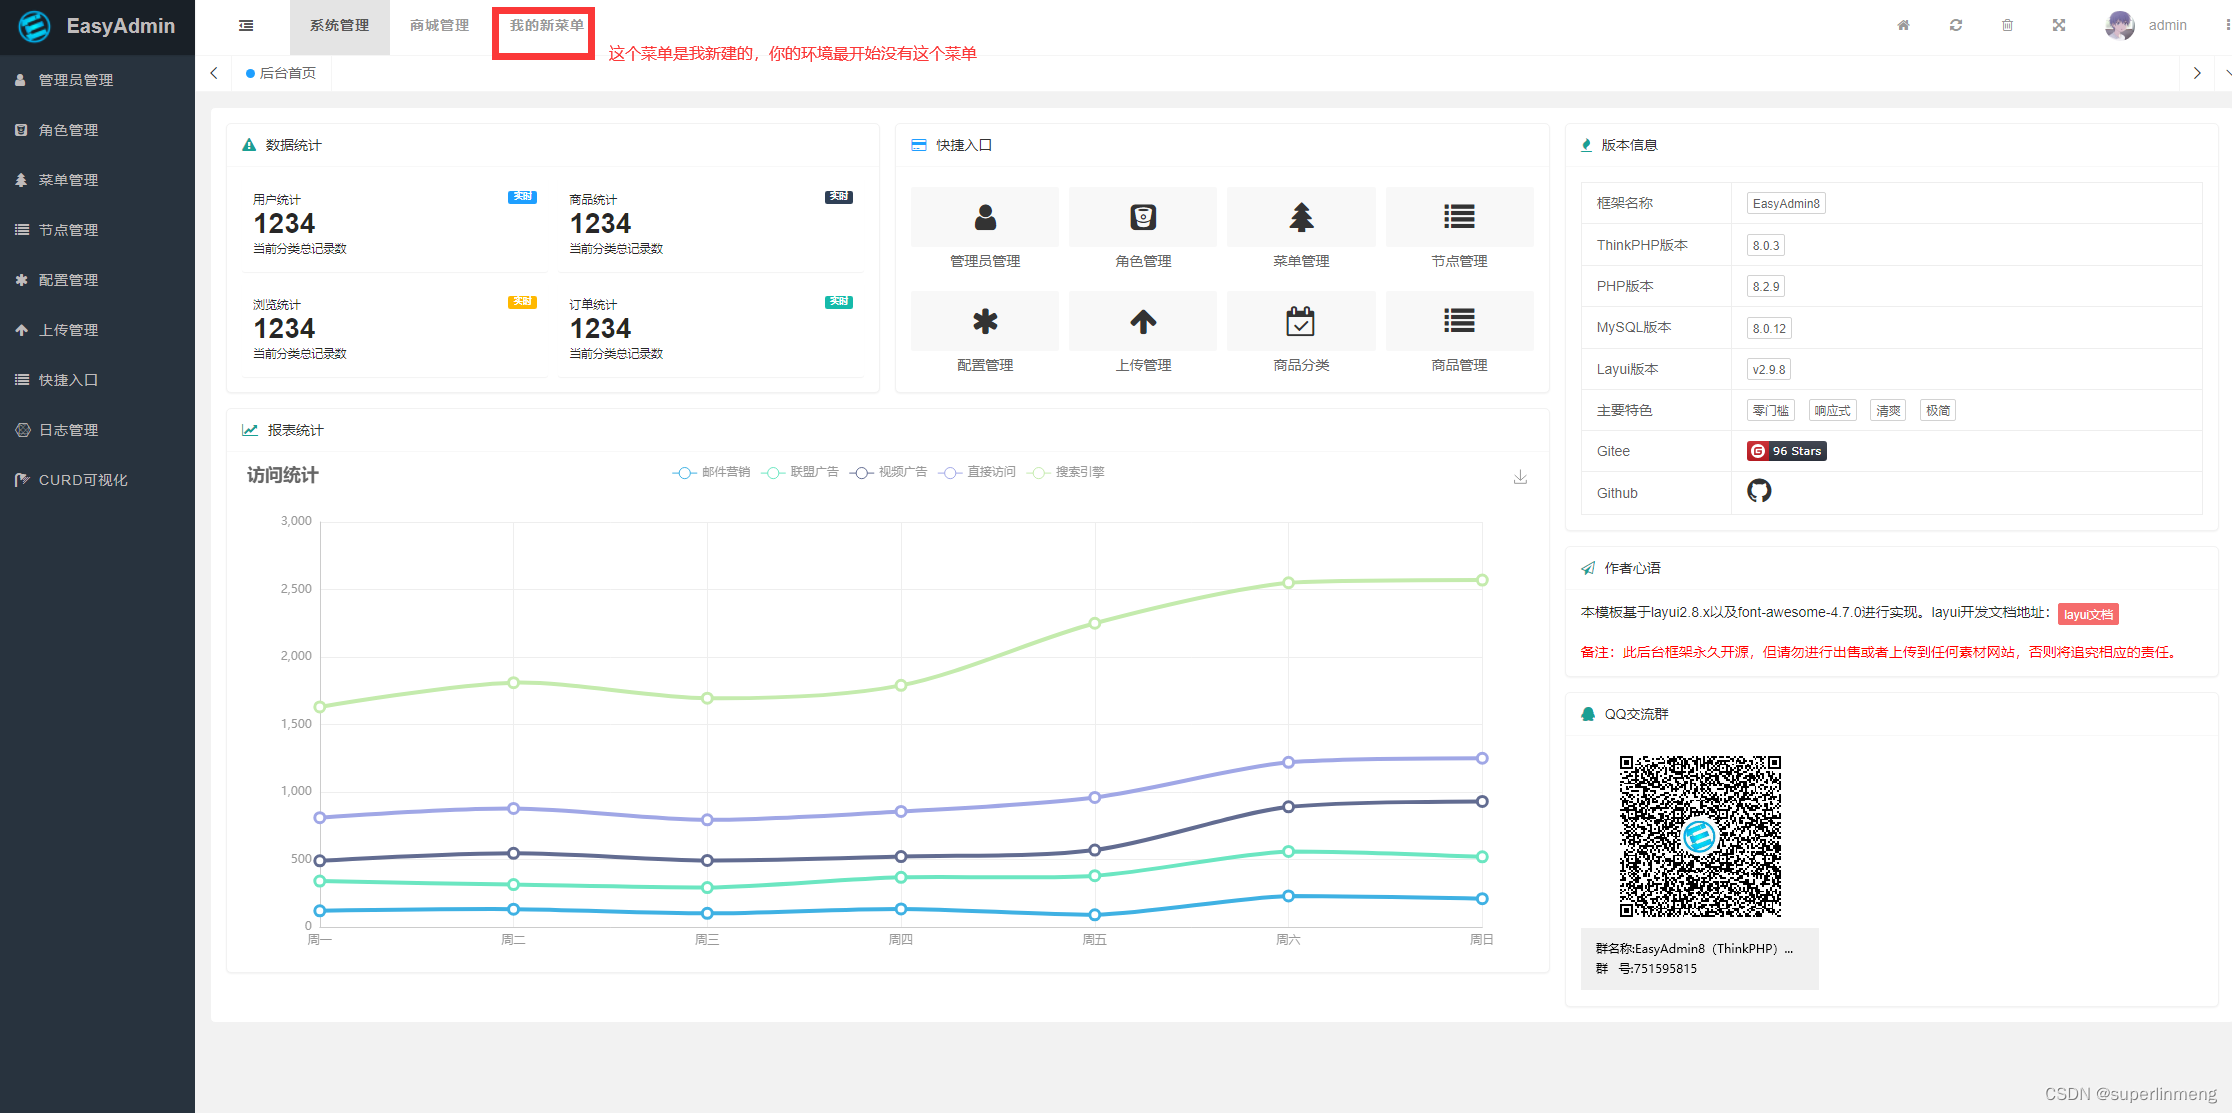Open the Github octocat icon link
Screen dimensions: 2232x1113
1758,491
